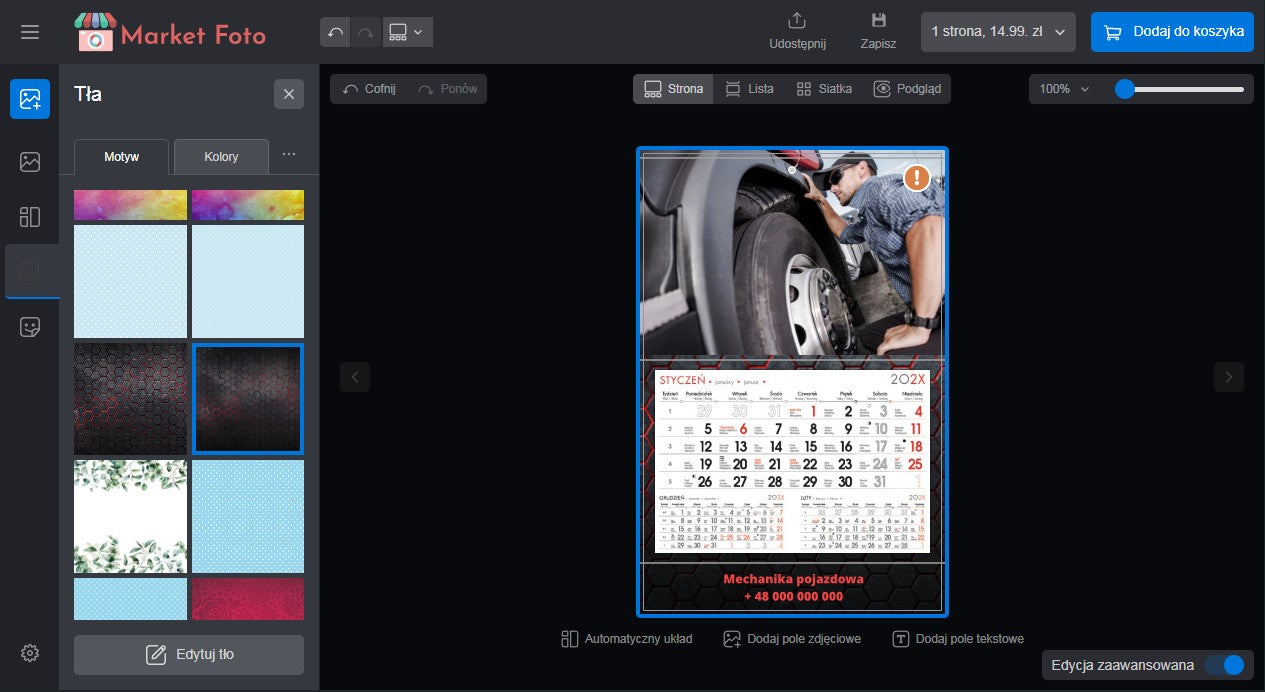Open settings gear in sidebar
Screen dimensions: 1265x692
pyautogui.click(x=30, y=653)
